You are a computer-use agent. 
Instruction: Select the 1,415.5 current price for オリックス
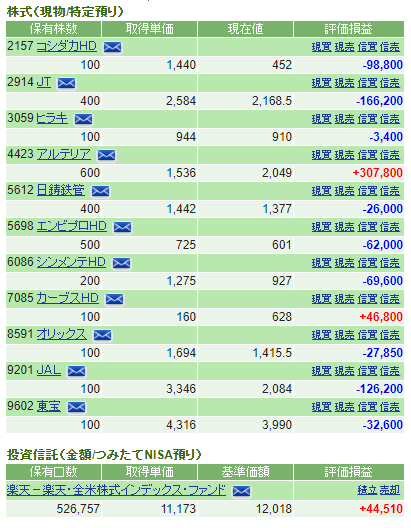(272, 353)
